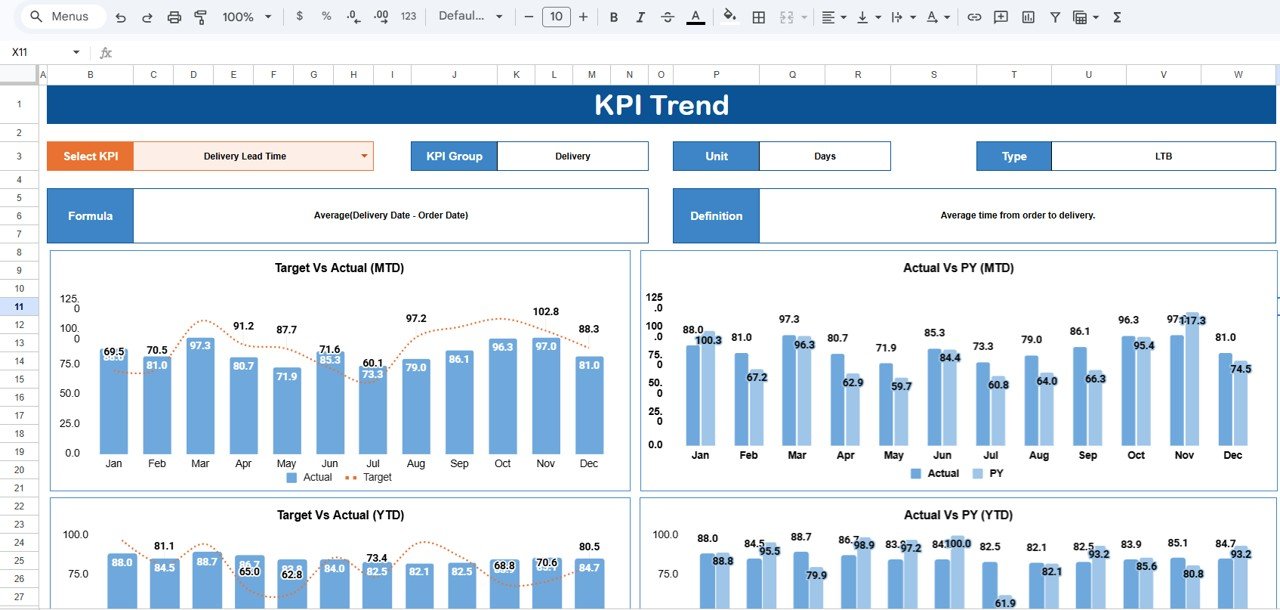Insert a link
This screenshot has height=610, width=1280.
tap(973, 17)
